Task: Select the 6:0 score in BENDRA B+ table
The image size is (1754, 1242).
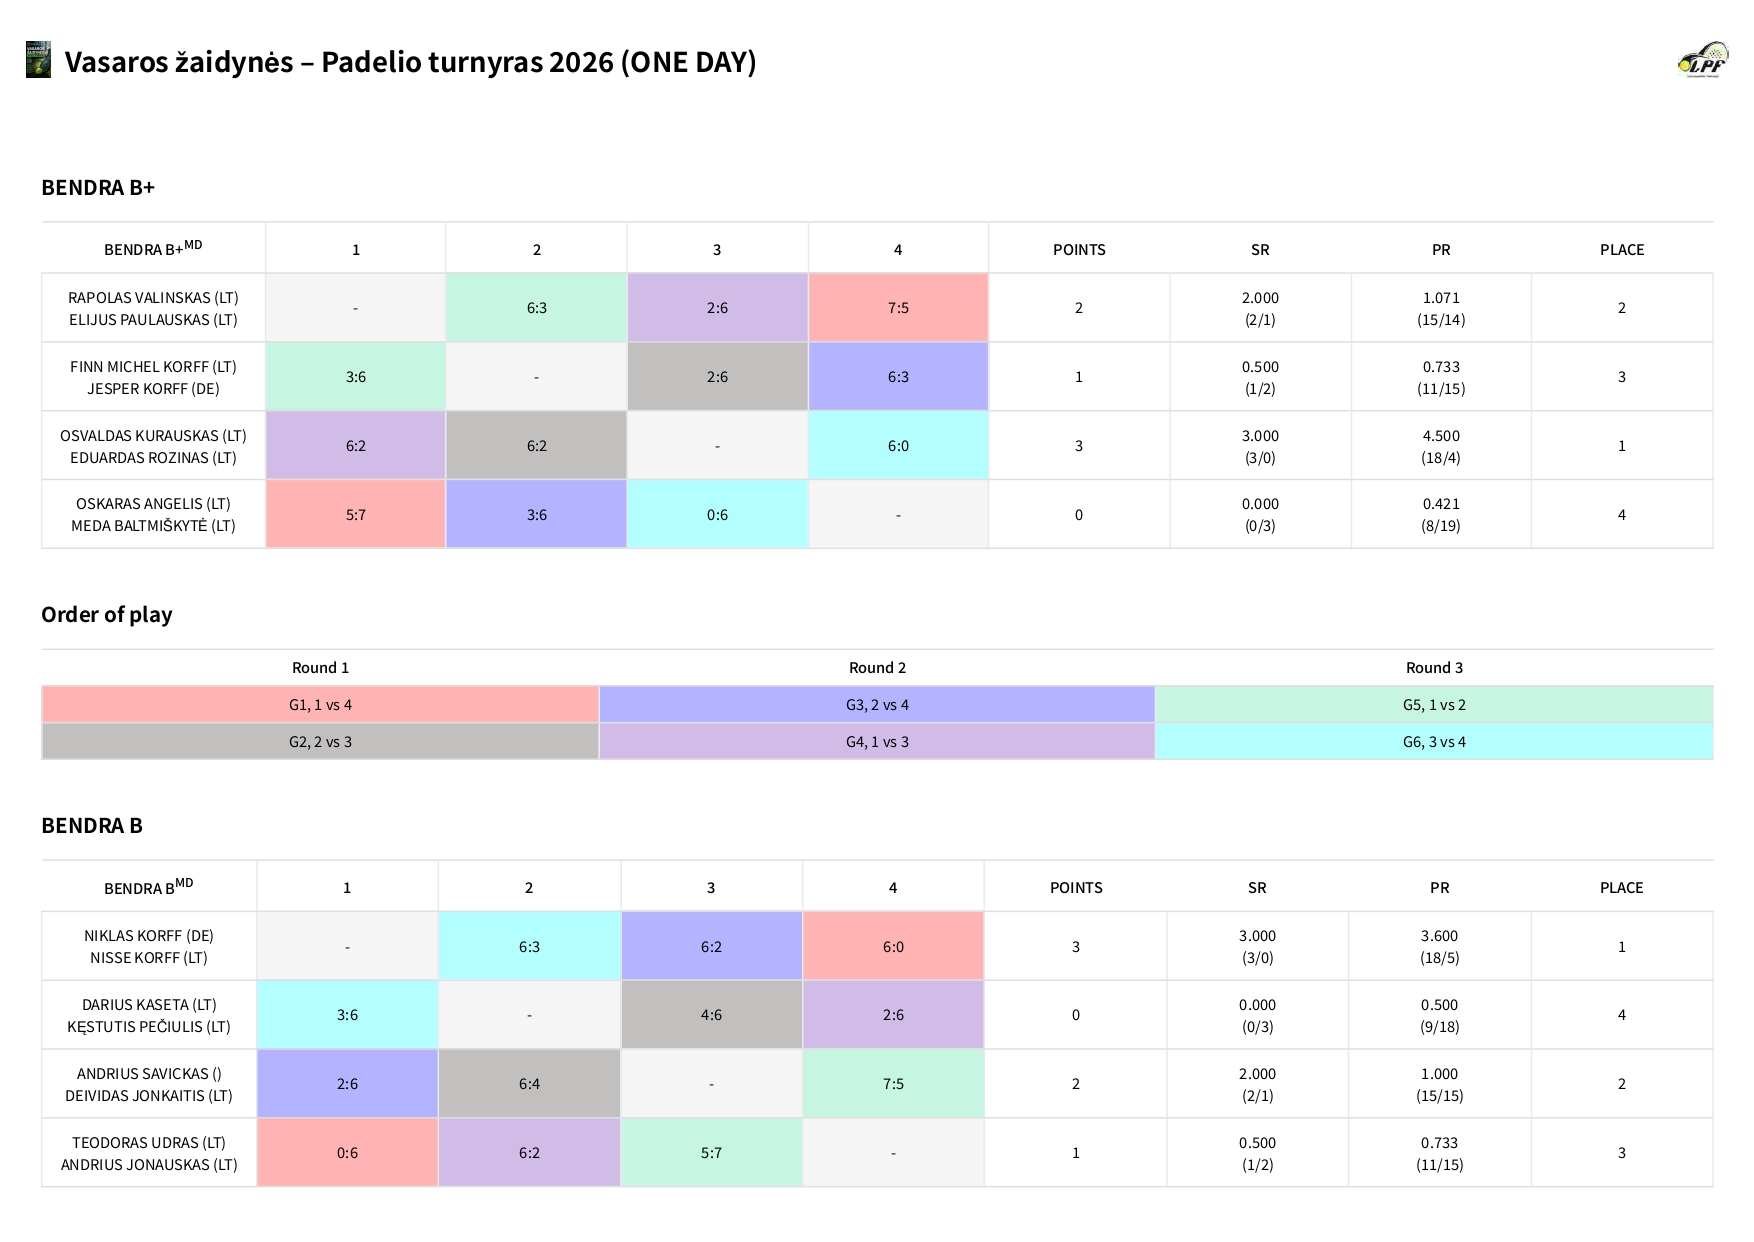Action: coord(898,446)
